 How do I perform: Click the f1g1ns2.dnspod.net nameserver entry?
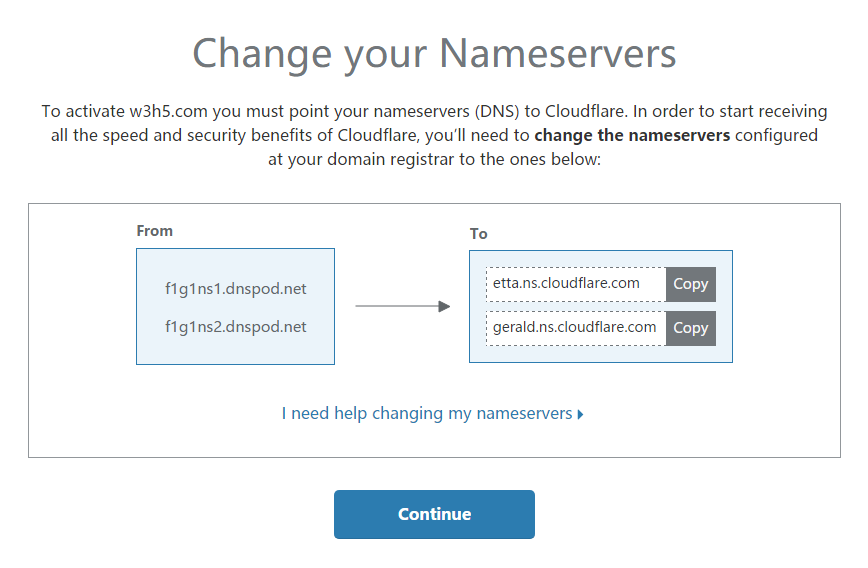pyautogui.click(x=235, y=327)
